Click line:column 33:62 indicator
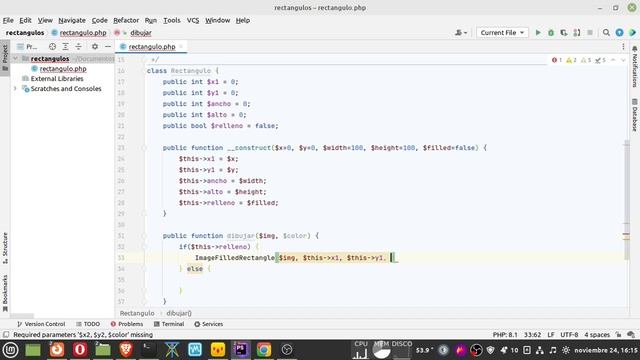 click(x=532, y=335)
